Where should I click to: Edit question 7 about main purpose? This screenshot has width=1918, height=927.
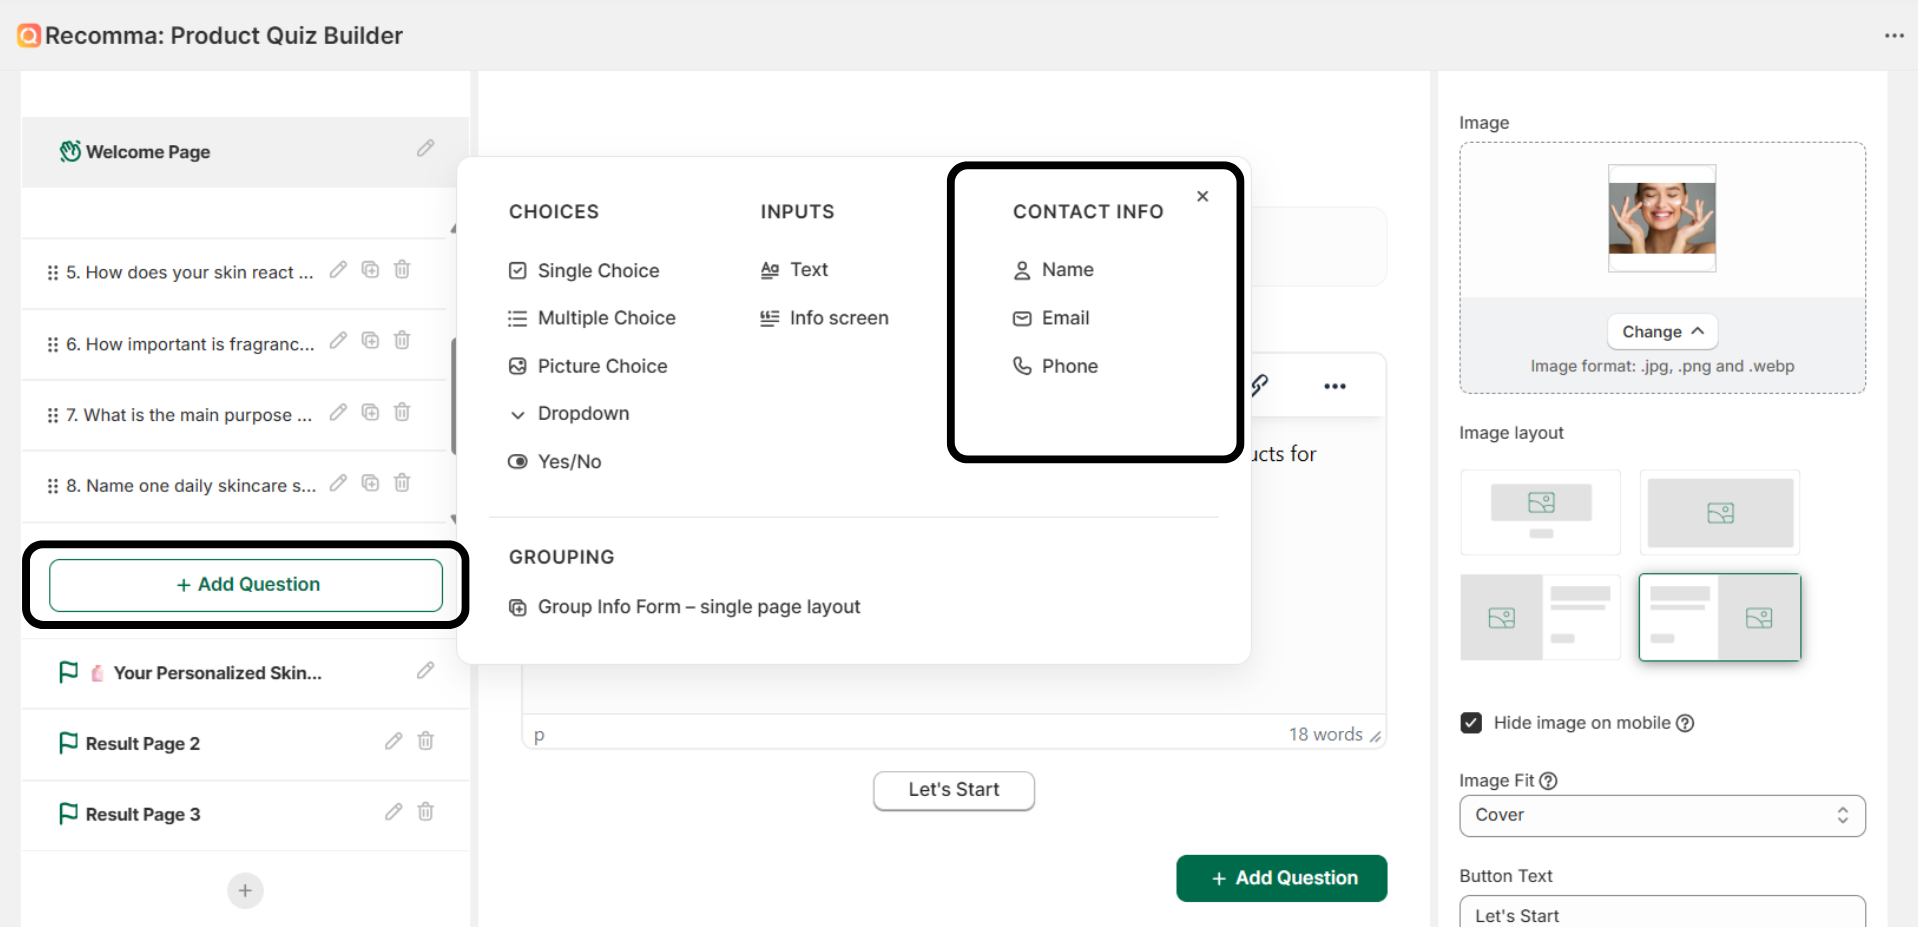click(338, 413)
